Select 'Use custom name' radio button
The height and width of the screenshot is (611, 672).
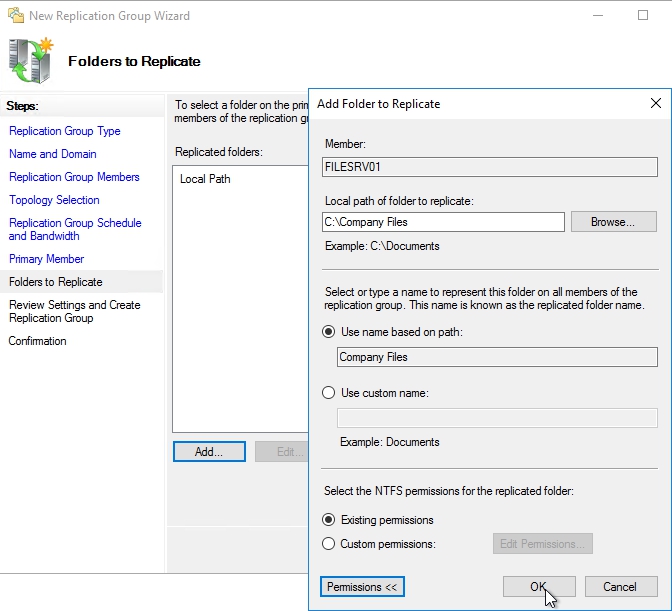(x=330, y=393)
